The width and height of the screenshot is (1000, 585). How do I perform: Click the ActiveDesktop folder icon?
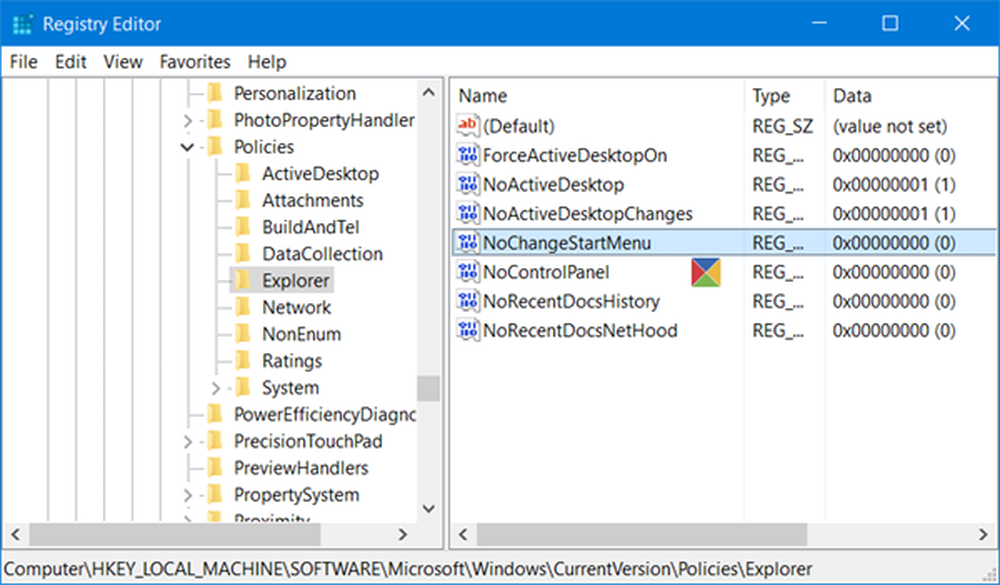pos(243,174)
